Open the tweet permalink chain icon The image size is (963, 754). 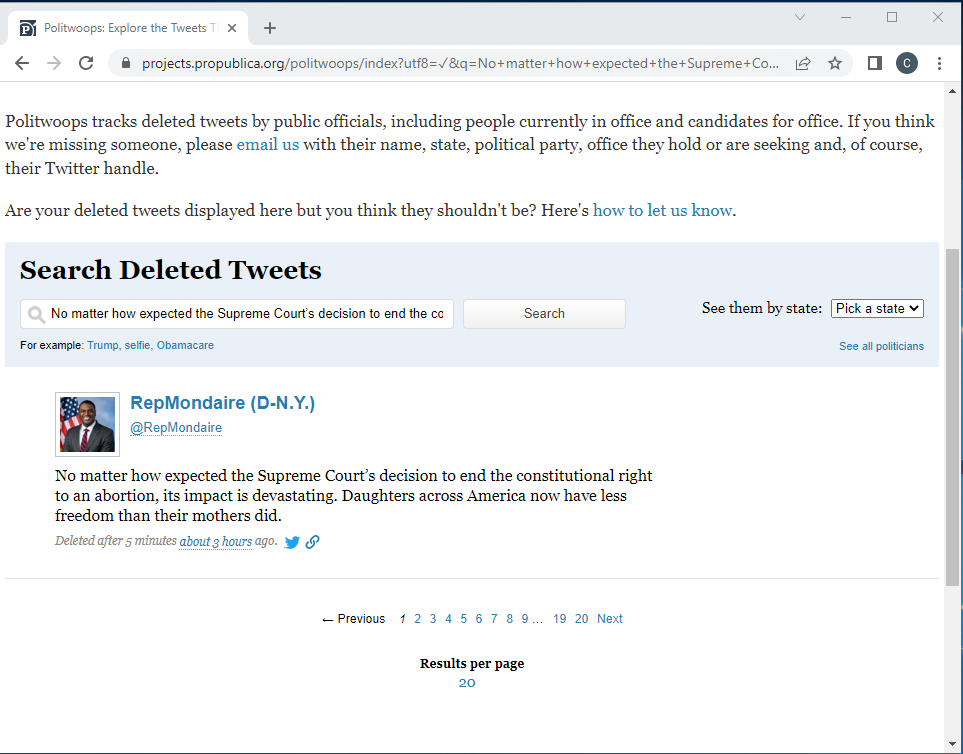(x=313, y=542)
